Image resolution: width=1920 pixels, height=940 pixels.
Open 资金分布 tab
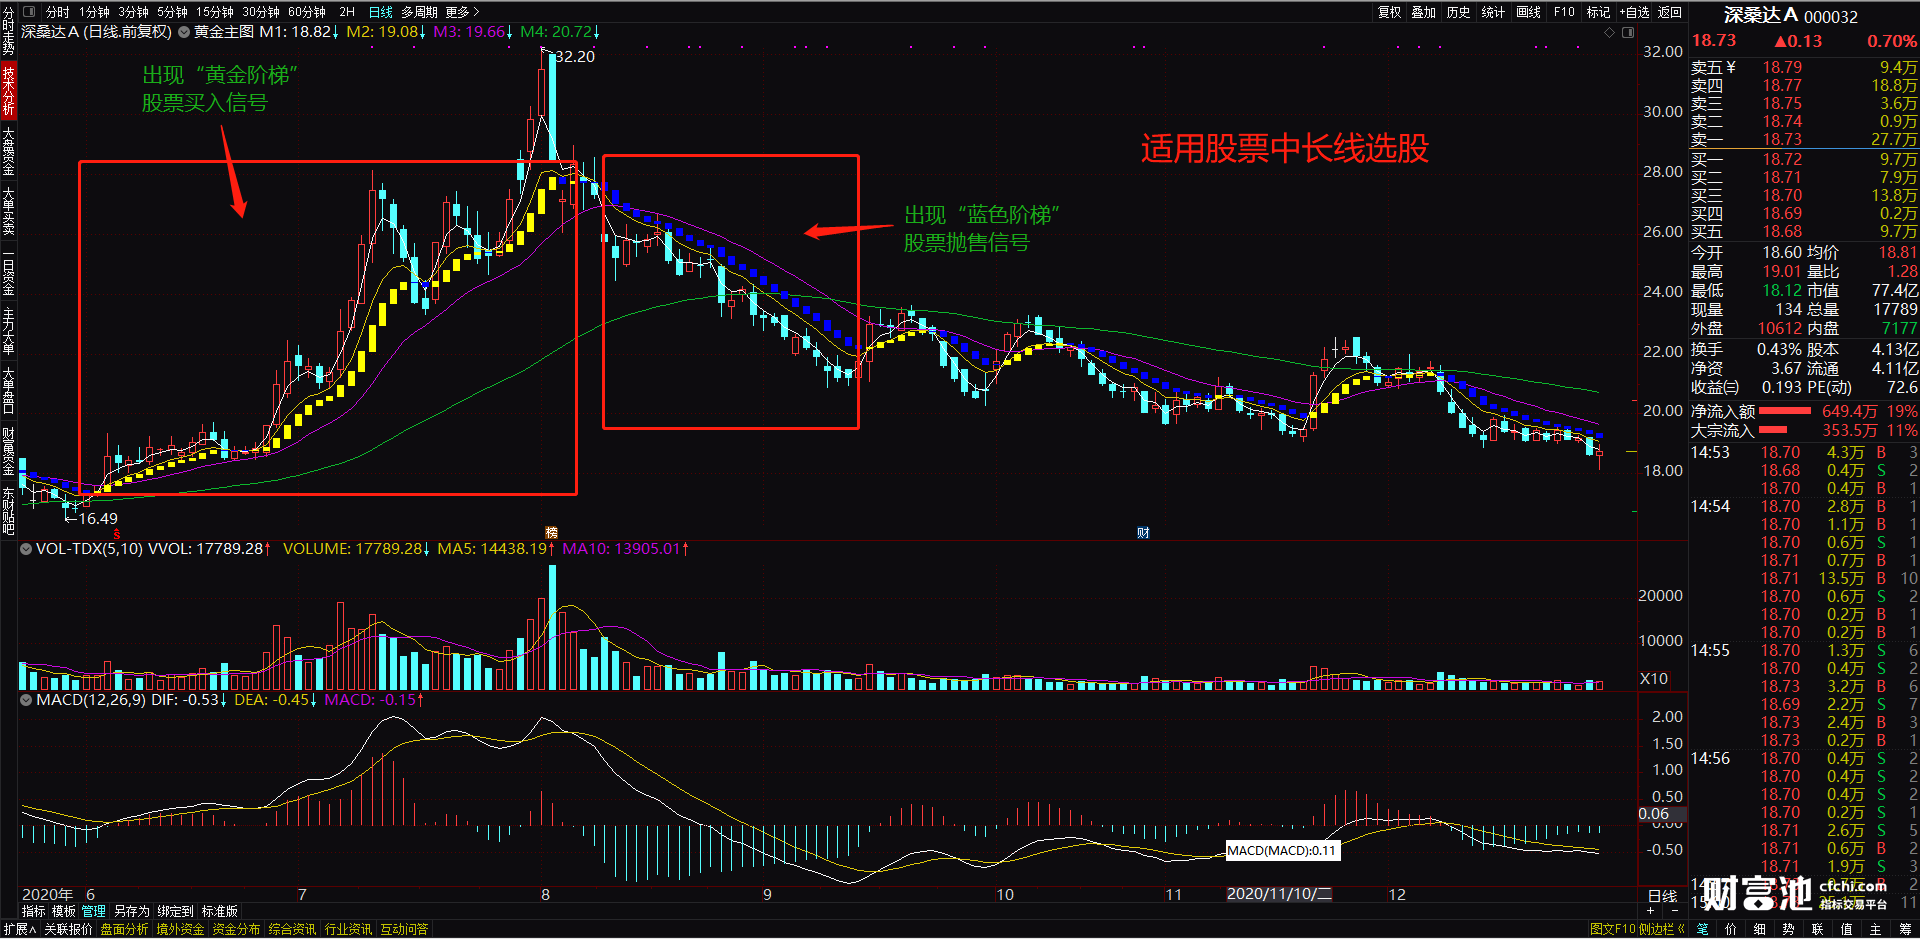coord(236,929)
